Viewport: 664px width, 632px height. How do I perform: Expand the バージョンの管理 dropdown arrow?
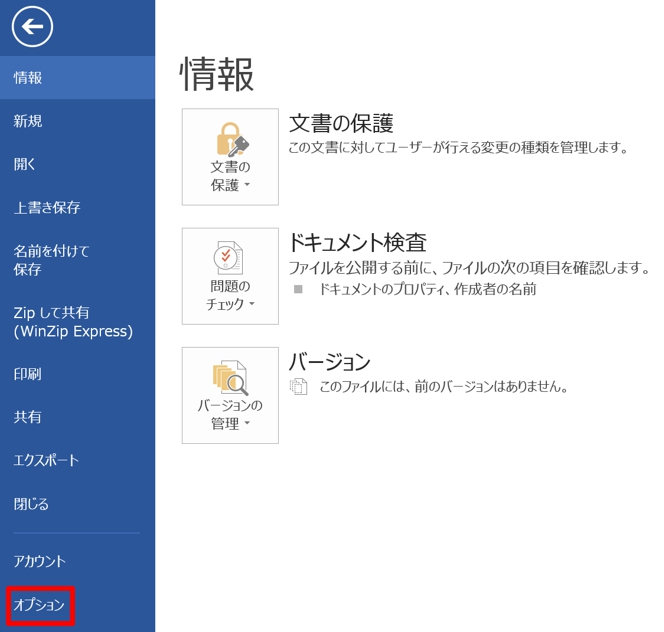tap(247, 423)
